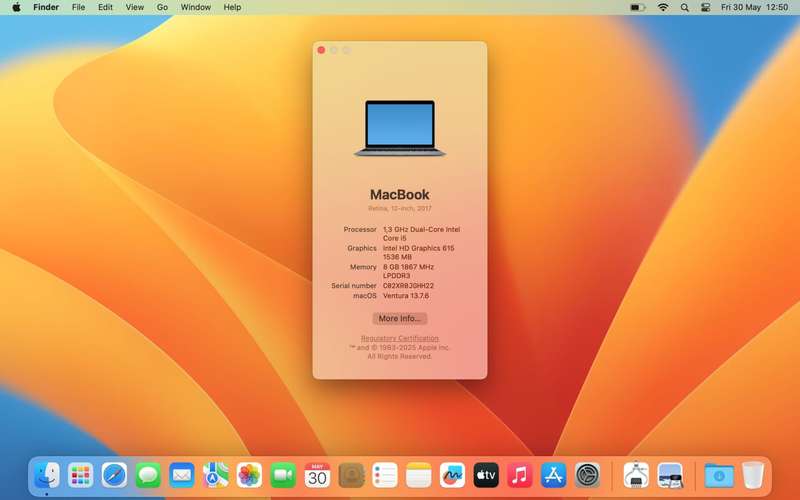This screenshot has height=500, width=800.
Task: Open Finder from the Dock
Action: click(46, 476)
